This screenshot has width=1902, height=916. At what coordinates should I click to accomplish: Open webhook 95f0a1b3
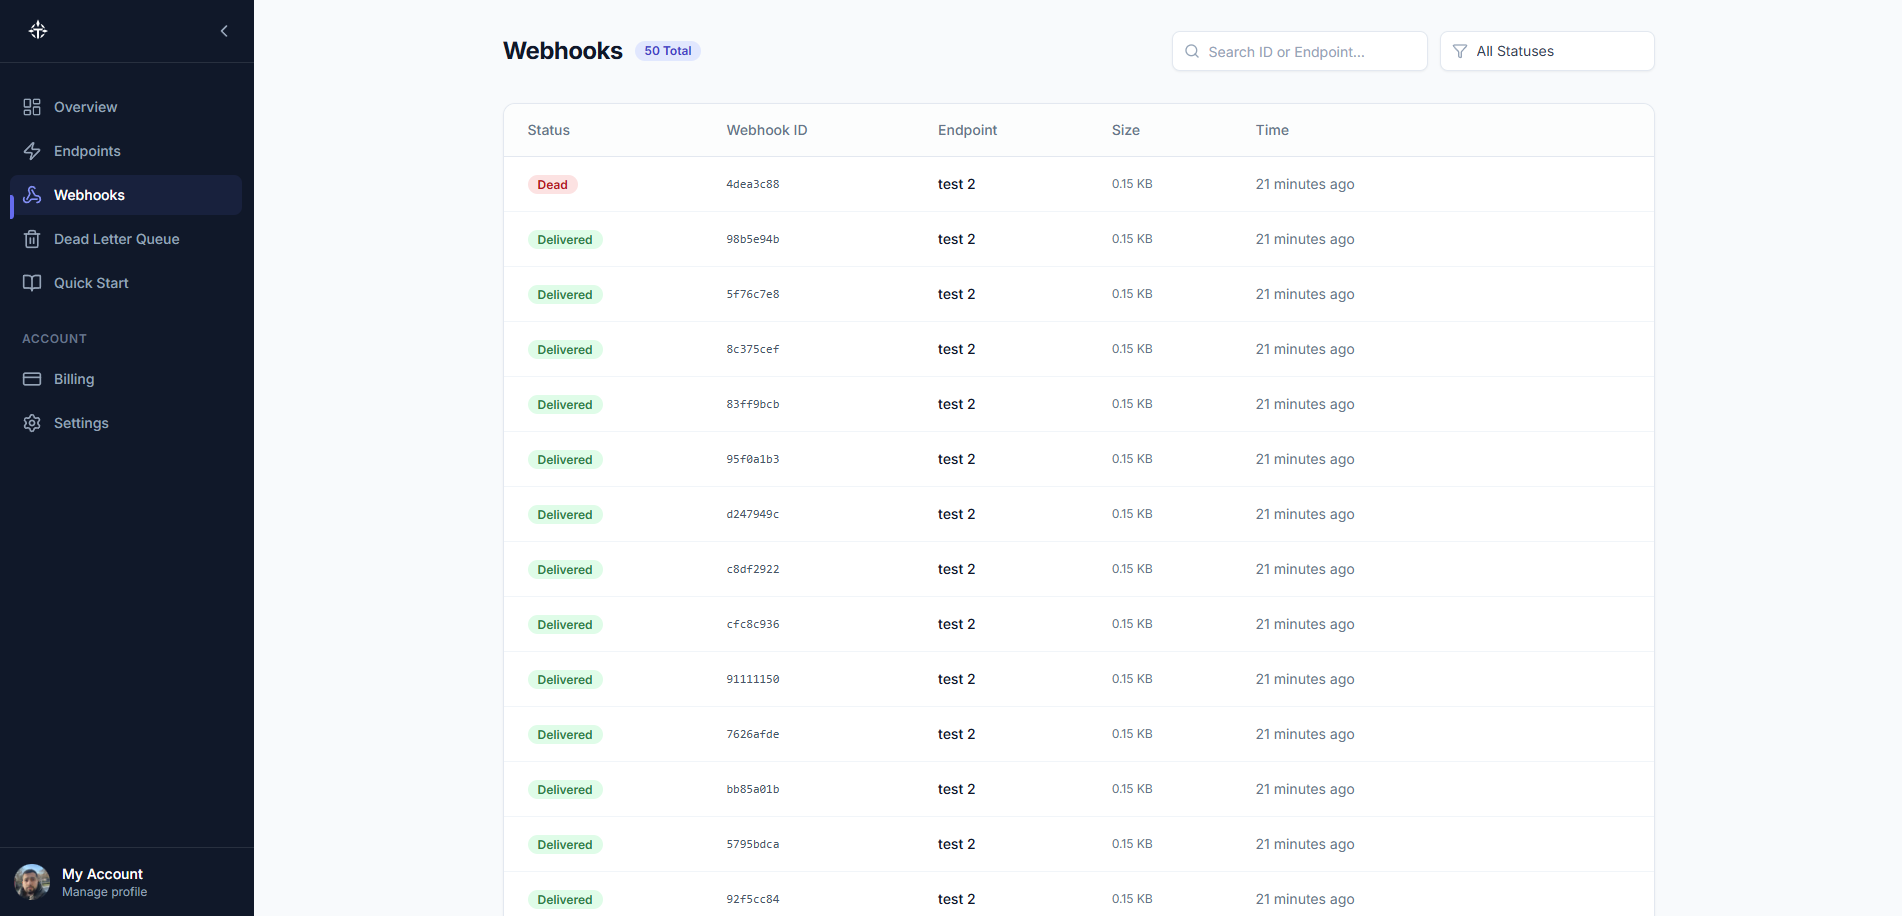1078,459
